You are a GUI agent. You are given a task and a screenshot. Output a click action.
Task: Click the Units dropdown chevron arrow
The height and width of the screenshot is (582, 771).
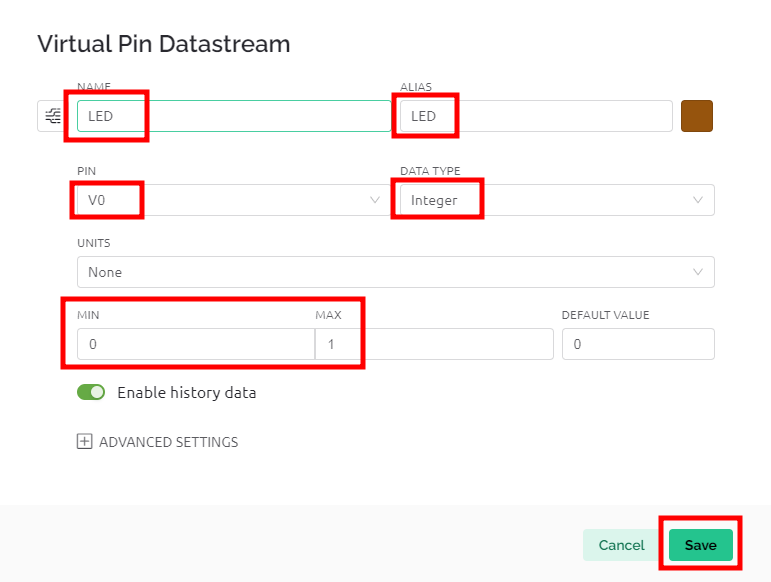tap(697, 272)
